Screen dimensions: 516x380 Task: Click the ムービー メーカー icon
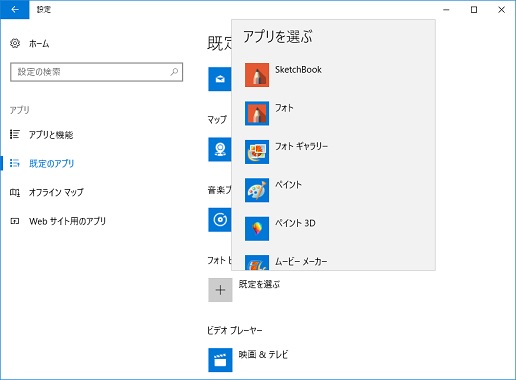257,263
